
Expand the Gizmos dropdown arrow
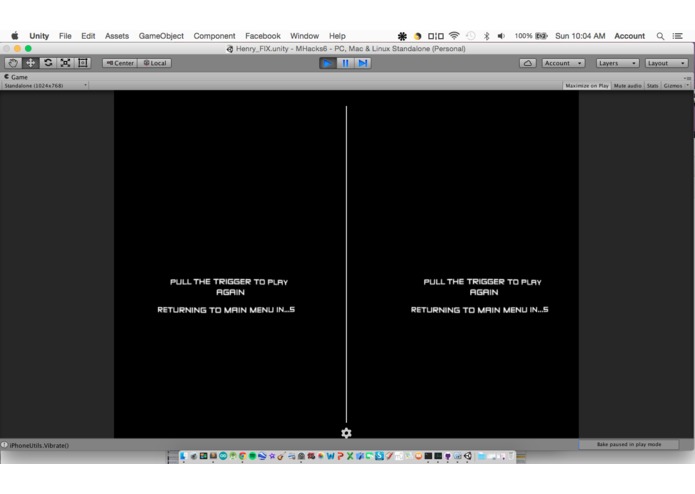tap(687, 86)
